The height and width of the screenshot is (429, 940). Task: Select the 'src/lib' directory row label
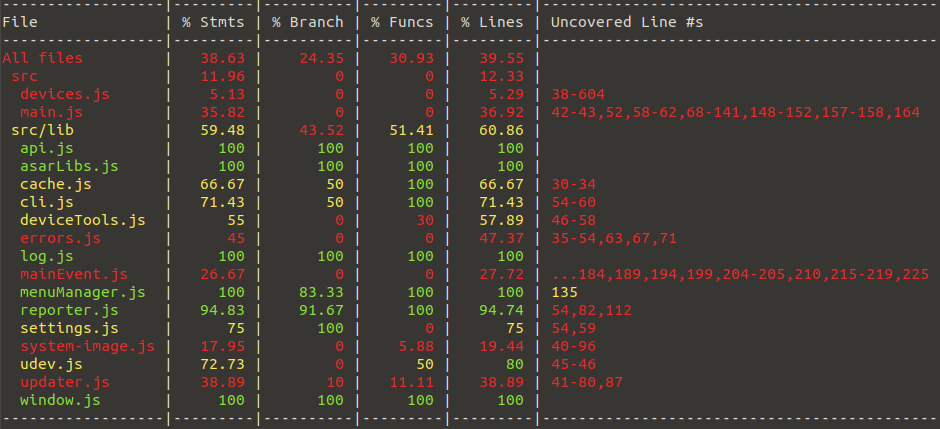43,130
